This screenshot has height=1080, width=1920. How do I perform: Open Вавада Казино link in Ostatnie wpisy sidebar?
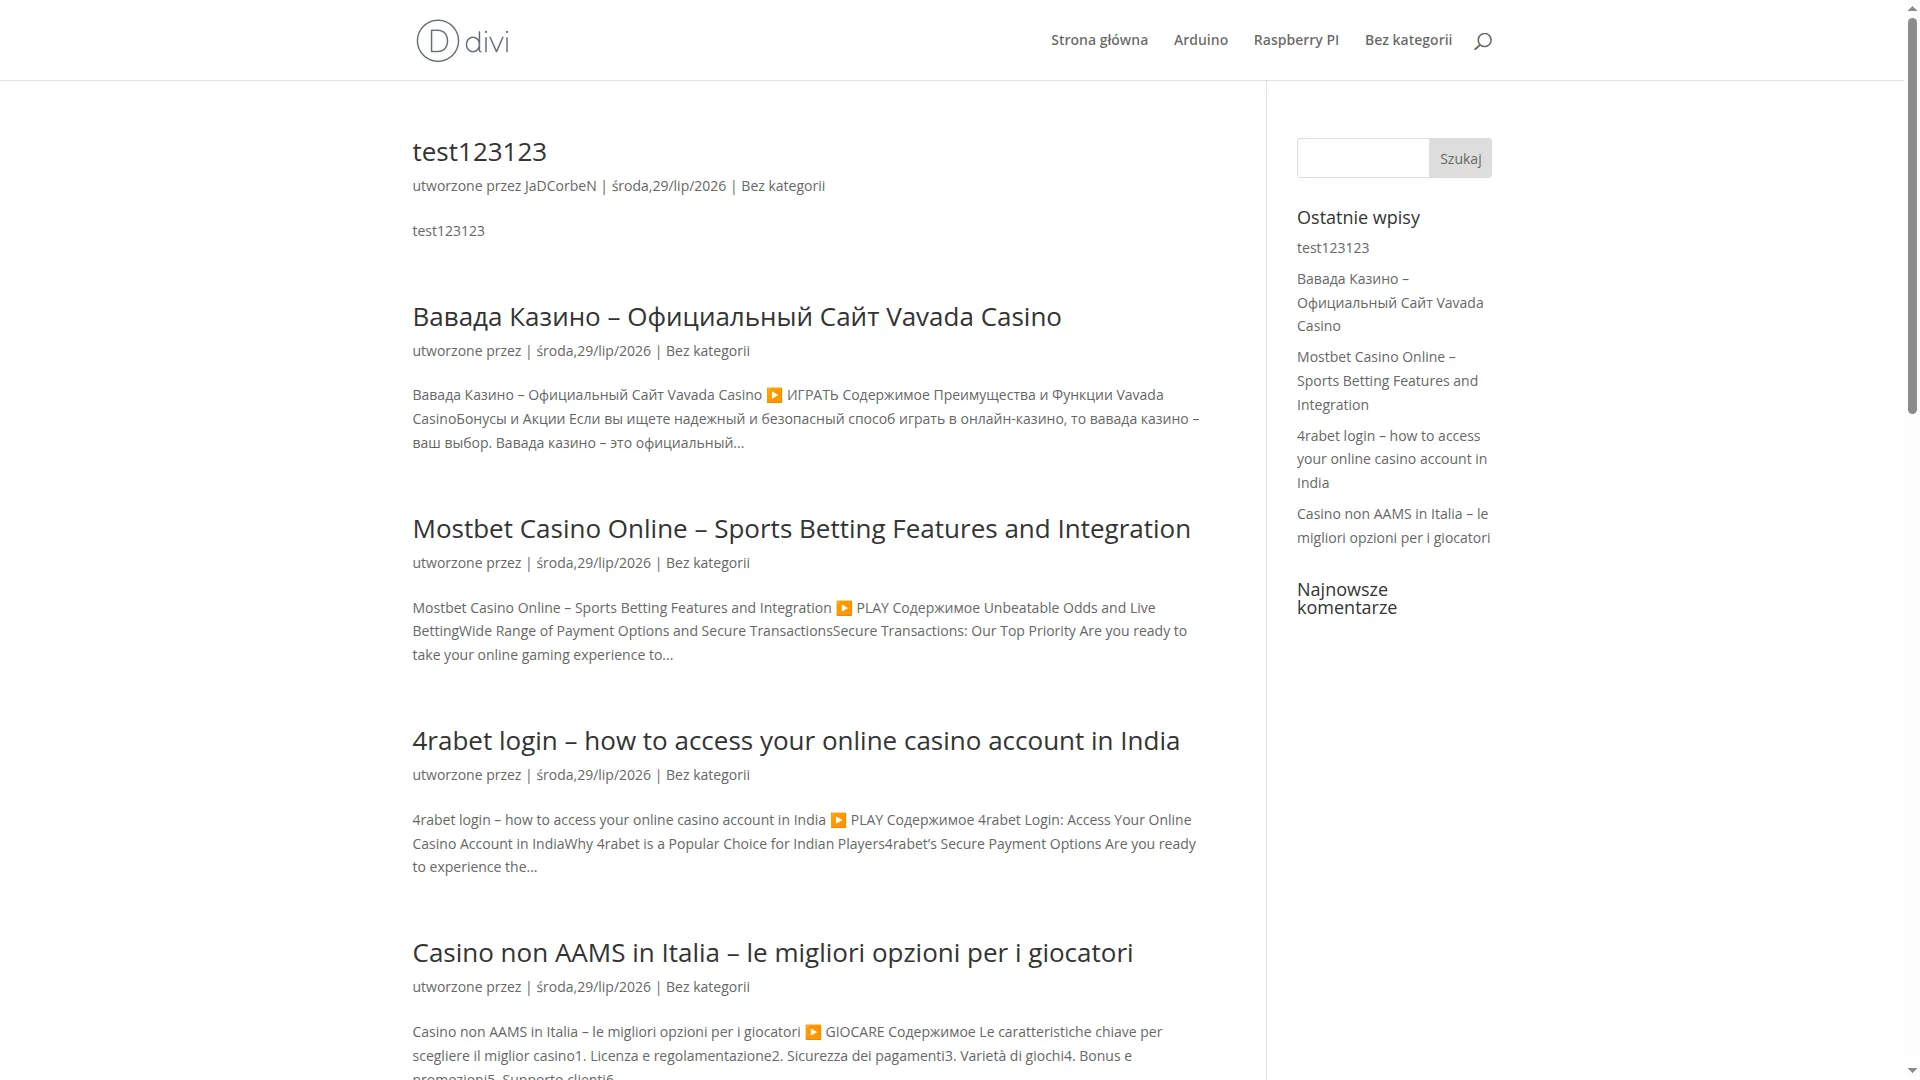(x=1390, y=302)
